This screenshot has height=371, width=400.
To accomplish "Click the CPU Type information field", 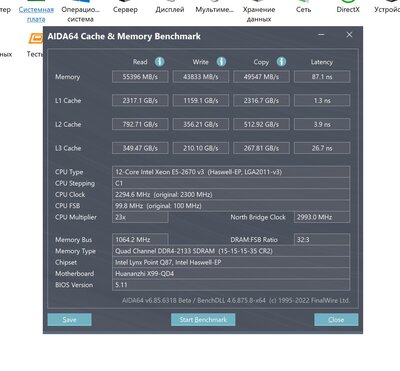I will (231, 172).
